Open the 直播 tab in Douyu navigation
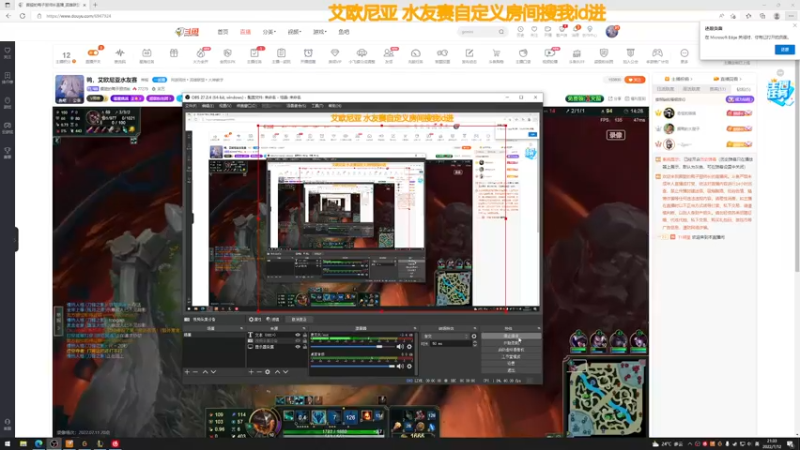This screenshot has height=450, width=800. pyautogui.click(x=245, y=32)
